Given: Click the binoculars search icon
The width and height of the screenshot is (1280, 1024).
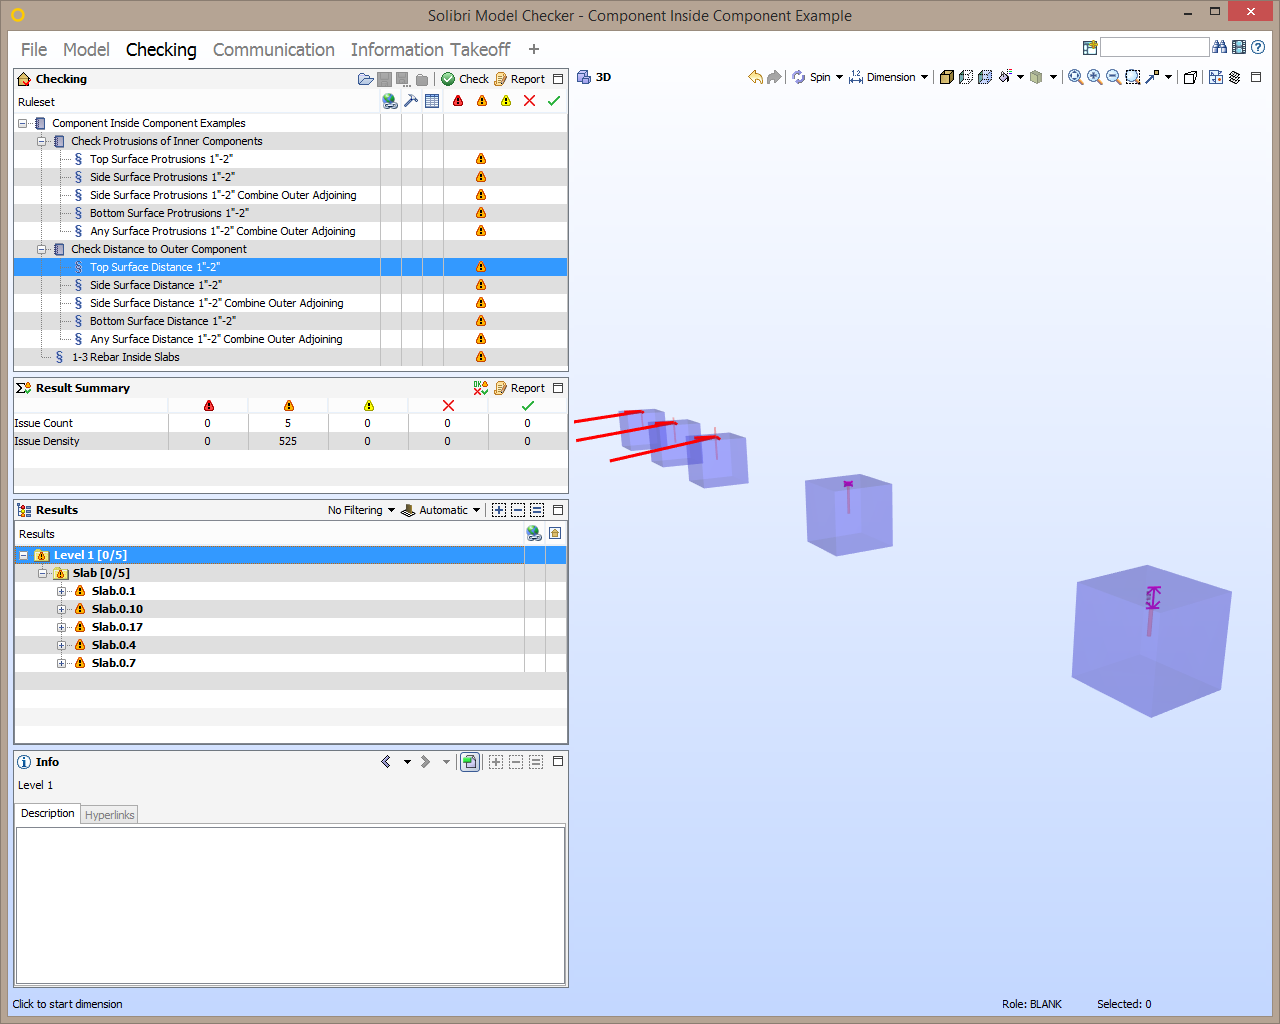Looking at the screenshot, I should (1219, 47).
